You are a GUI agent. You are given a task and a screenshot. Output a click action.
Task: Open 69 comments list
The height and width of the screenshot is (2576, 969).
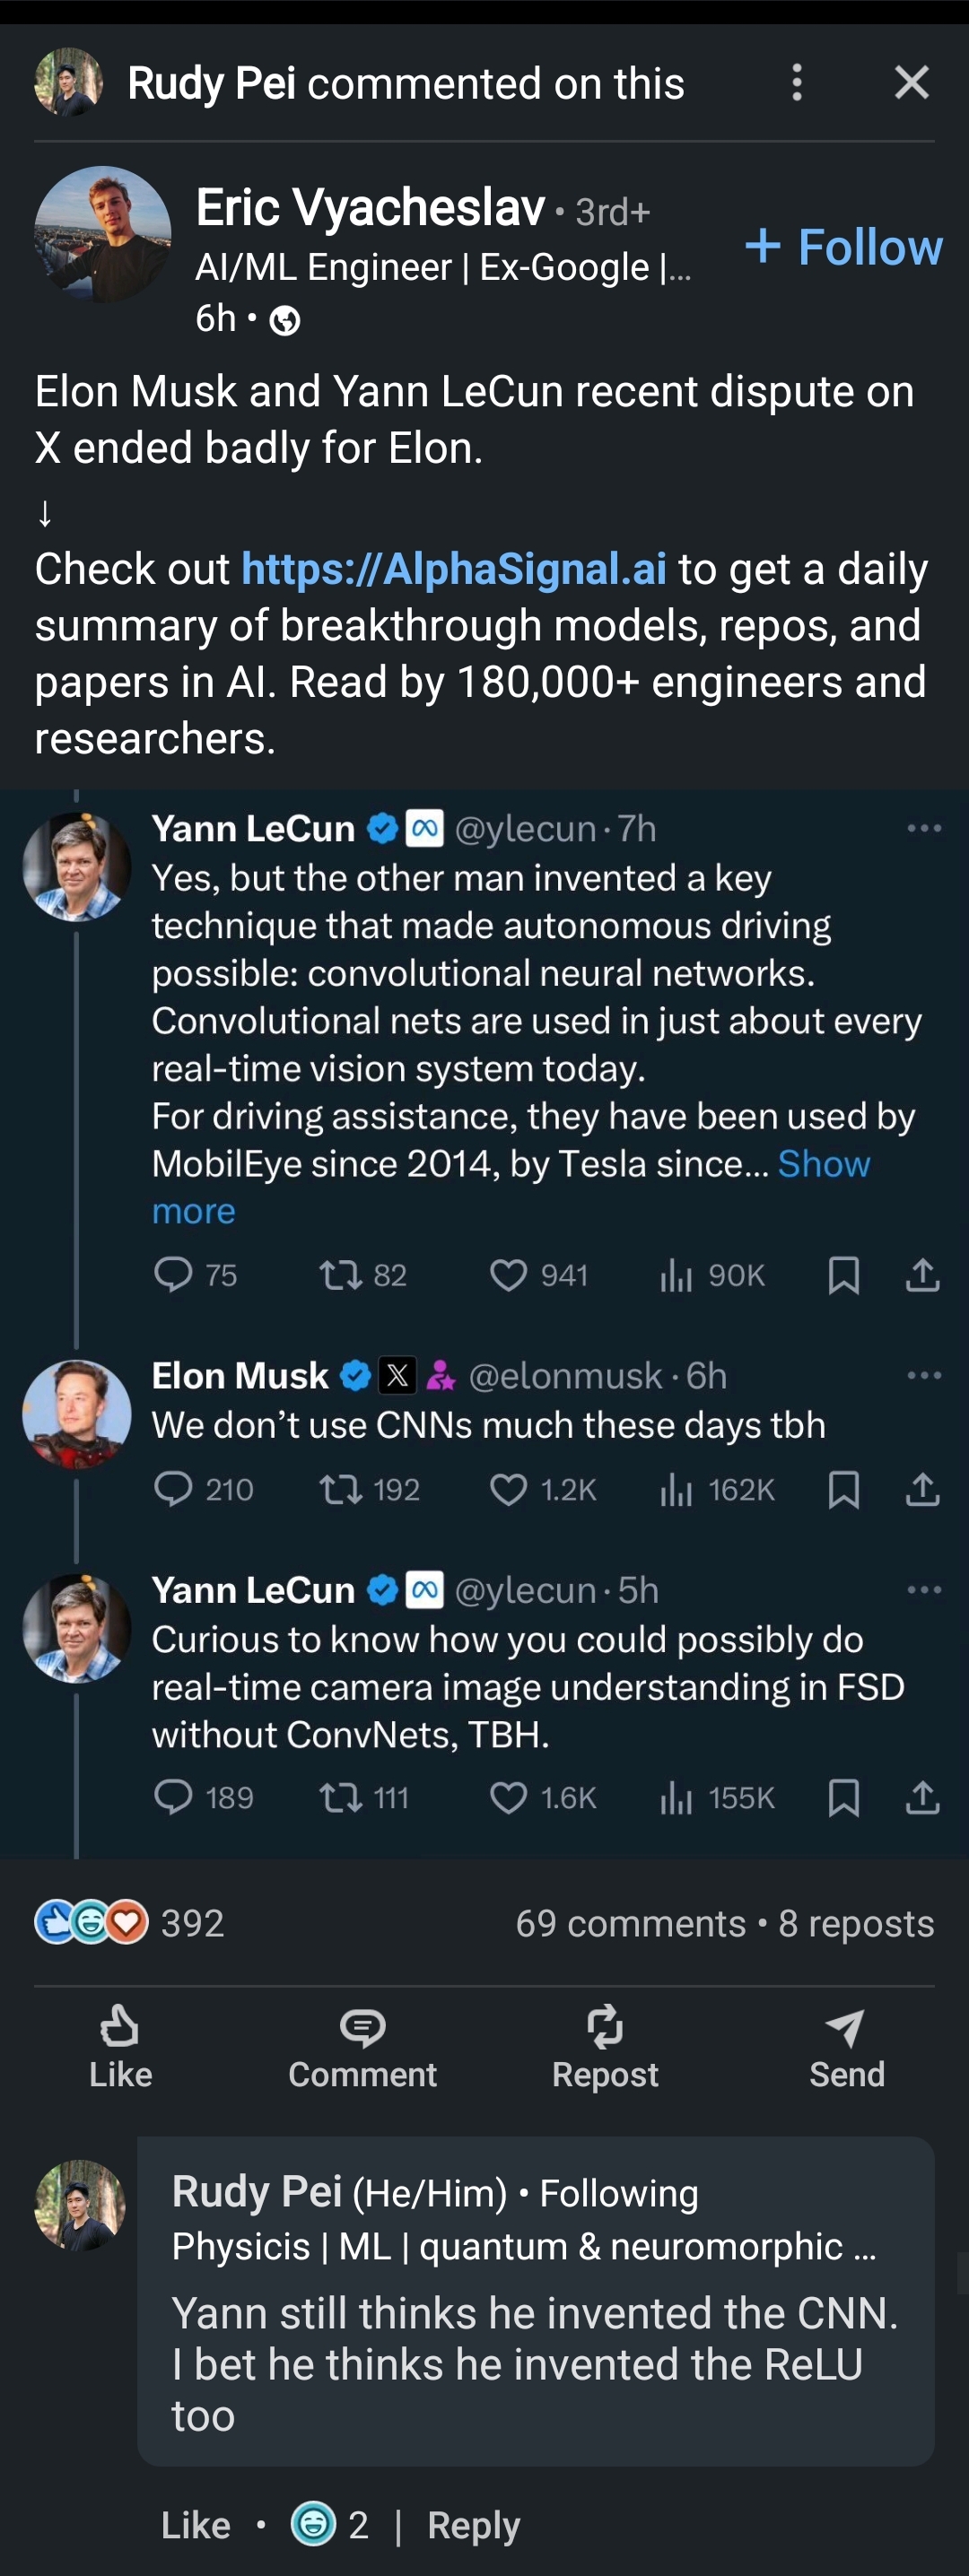(x=630, y=1924)
